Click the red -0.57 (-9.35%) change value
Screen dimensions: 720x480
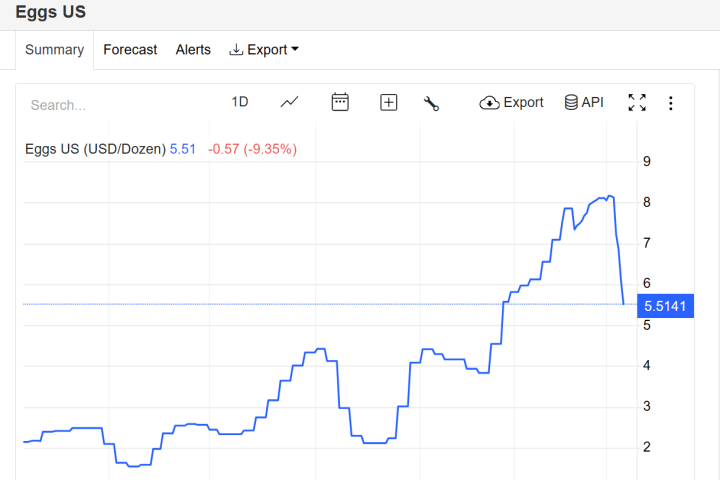(x=252, y=149)
